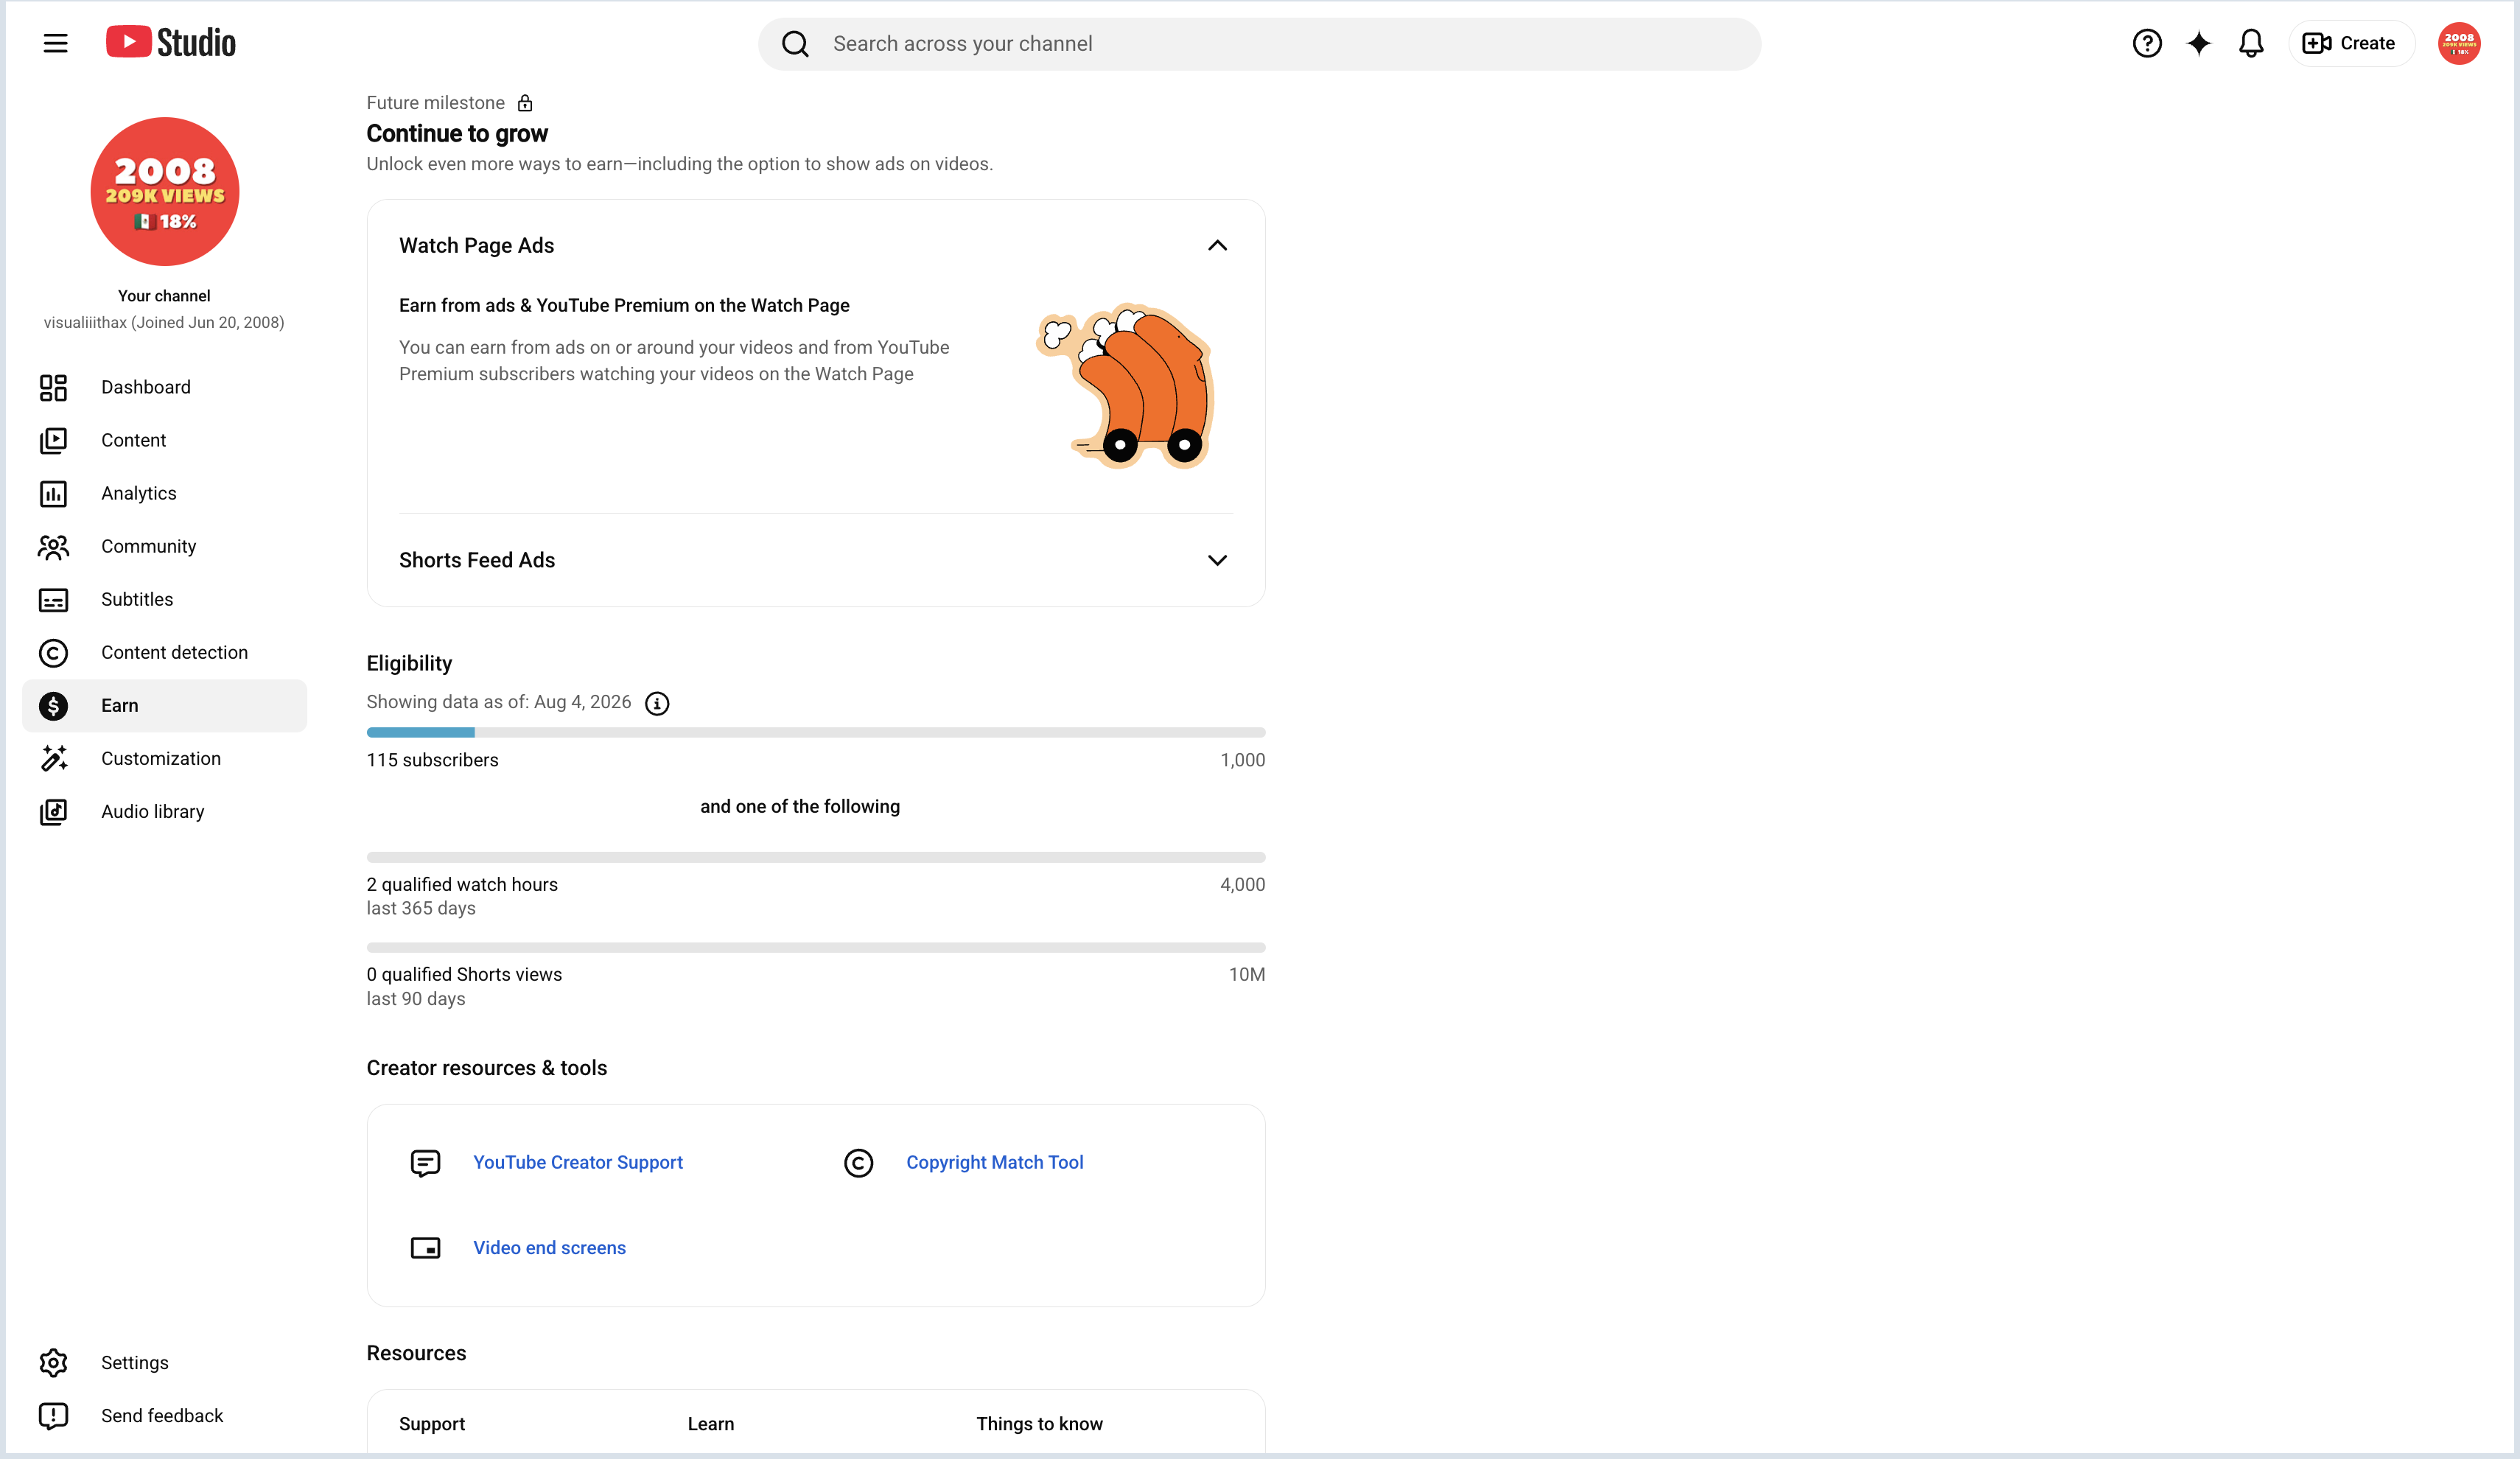The image size is (2520, 1459).
Task: Click the '0 qualified Shorts views' text
Action: click(x=464, y=974)
